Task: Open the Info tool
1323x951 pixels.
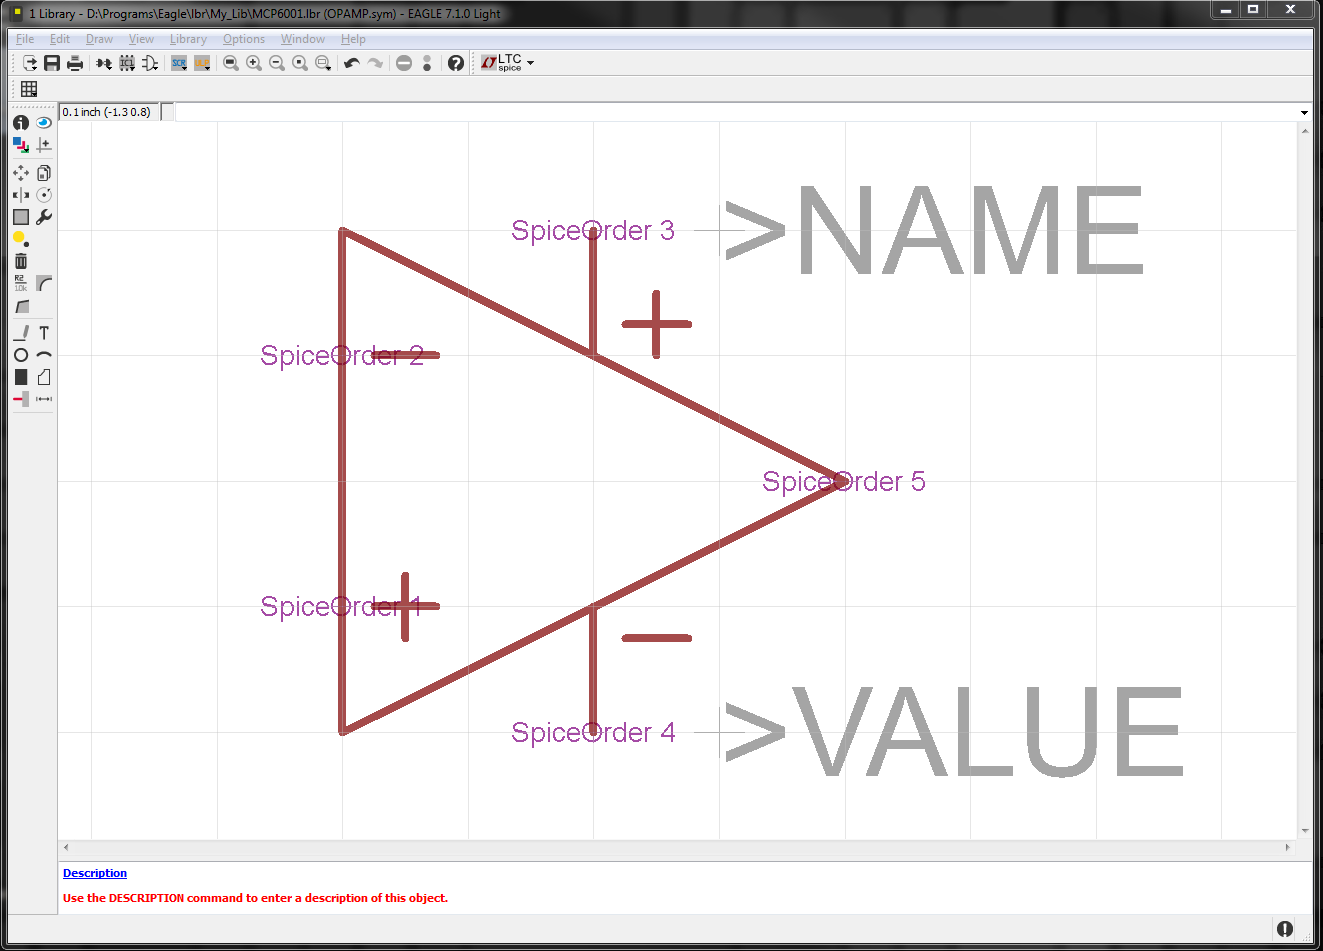Action: 20,122
